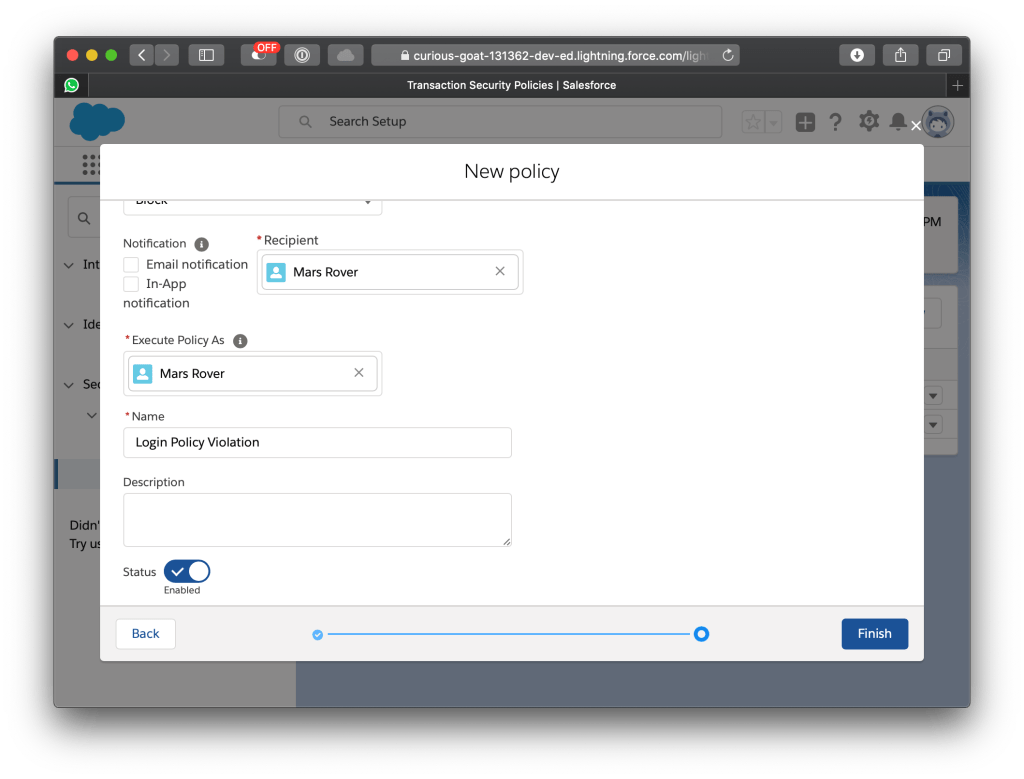Click the global actions plus icon

click(x=805, y=122)
